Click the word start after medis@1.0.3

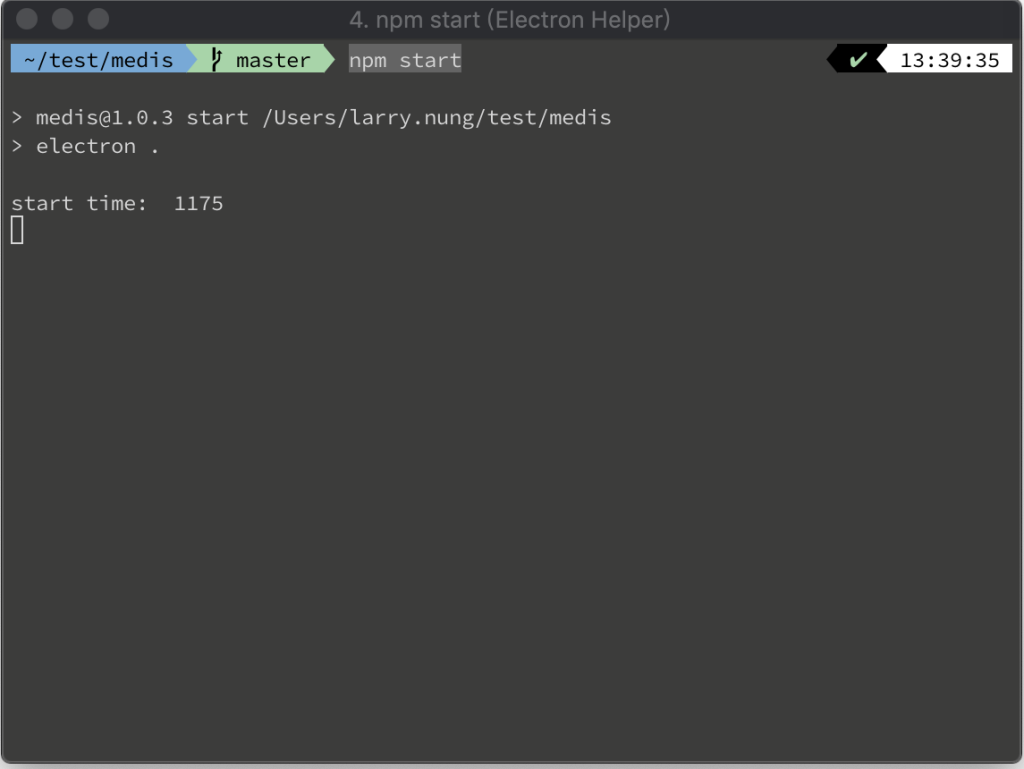(217, 118)
